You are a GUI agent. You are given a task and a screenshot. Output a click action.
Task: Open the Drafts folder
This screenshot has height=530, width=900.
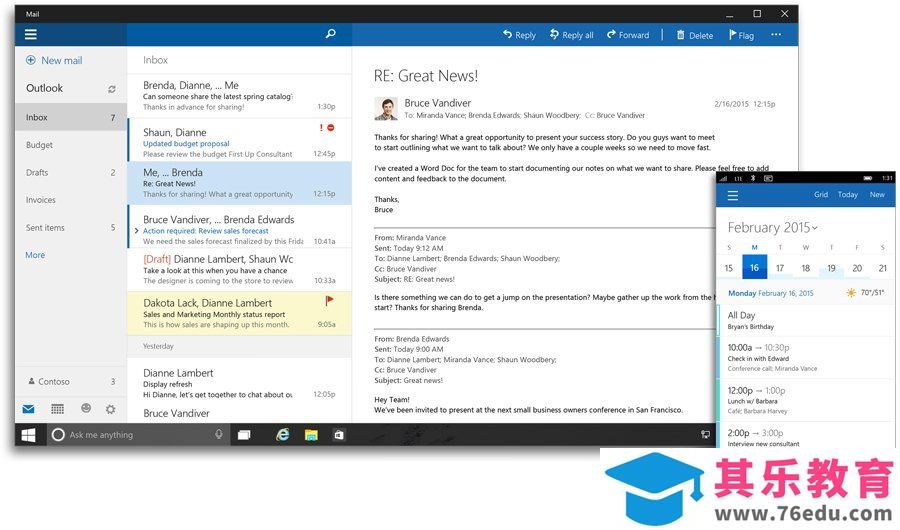[71, 172]
